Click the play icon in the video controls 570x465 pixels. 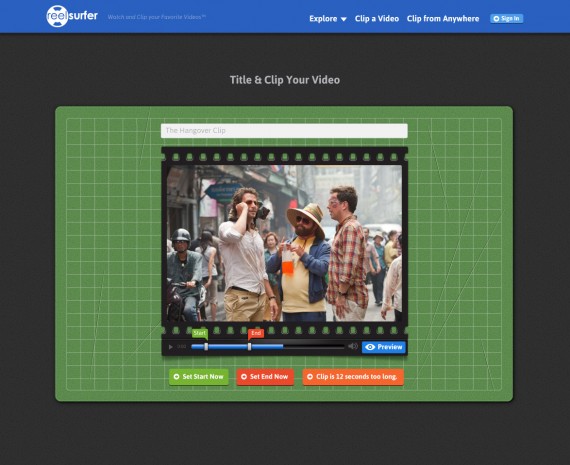coord(170,347)
